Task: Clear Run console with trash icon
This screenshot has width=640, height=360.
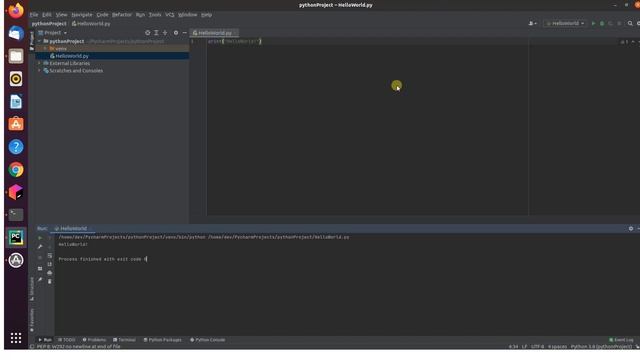Action: point(50,281)
